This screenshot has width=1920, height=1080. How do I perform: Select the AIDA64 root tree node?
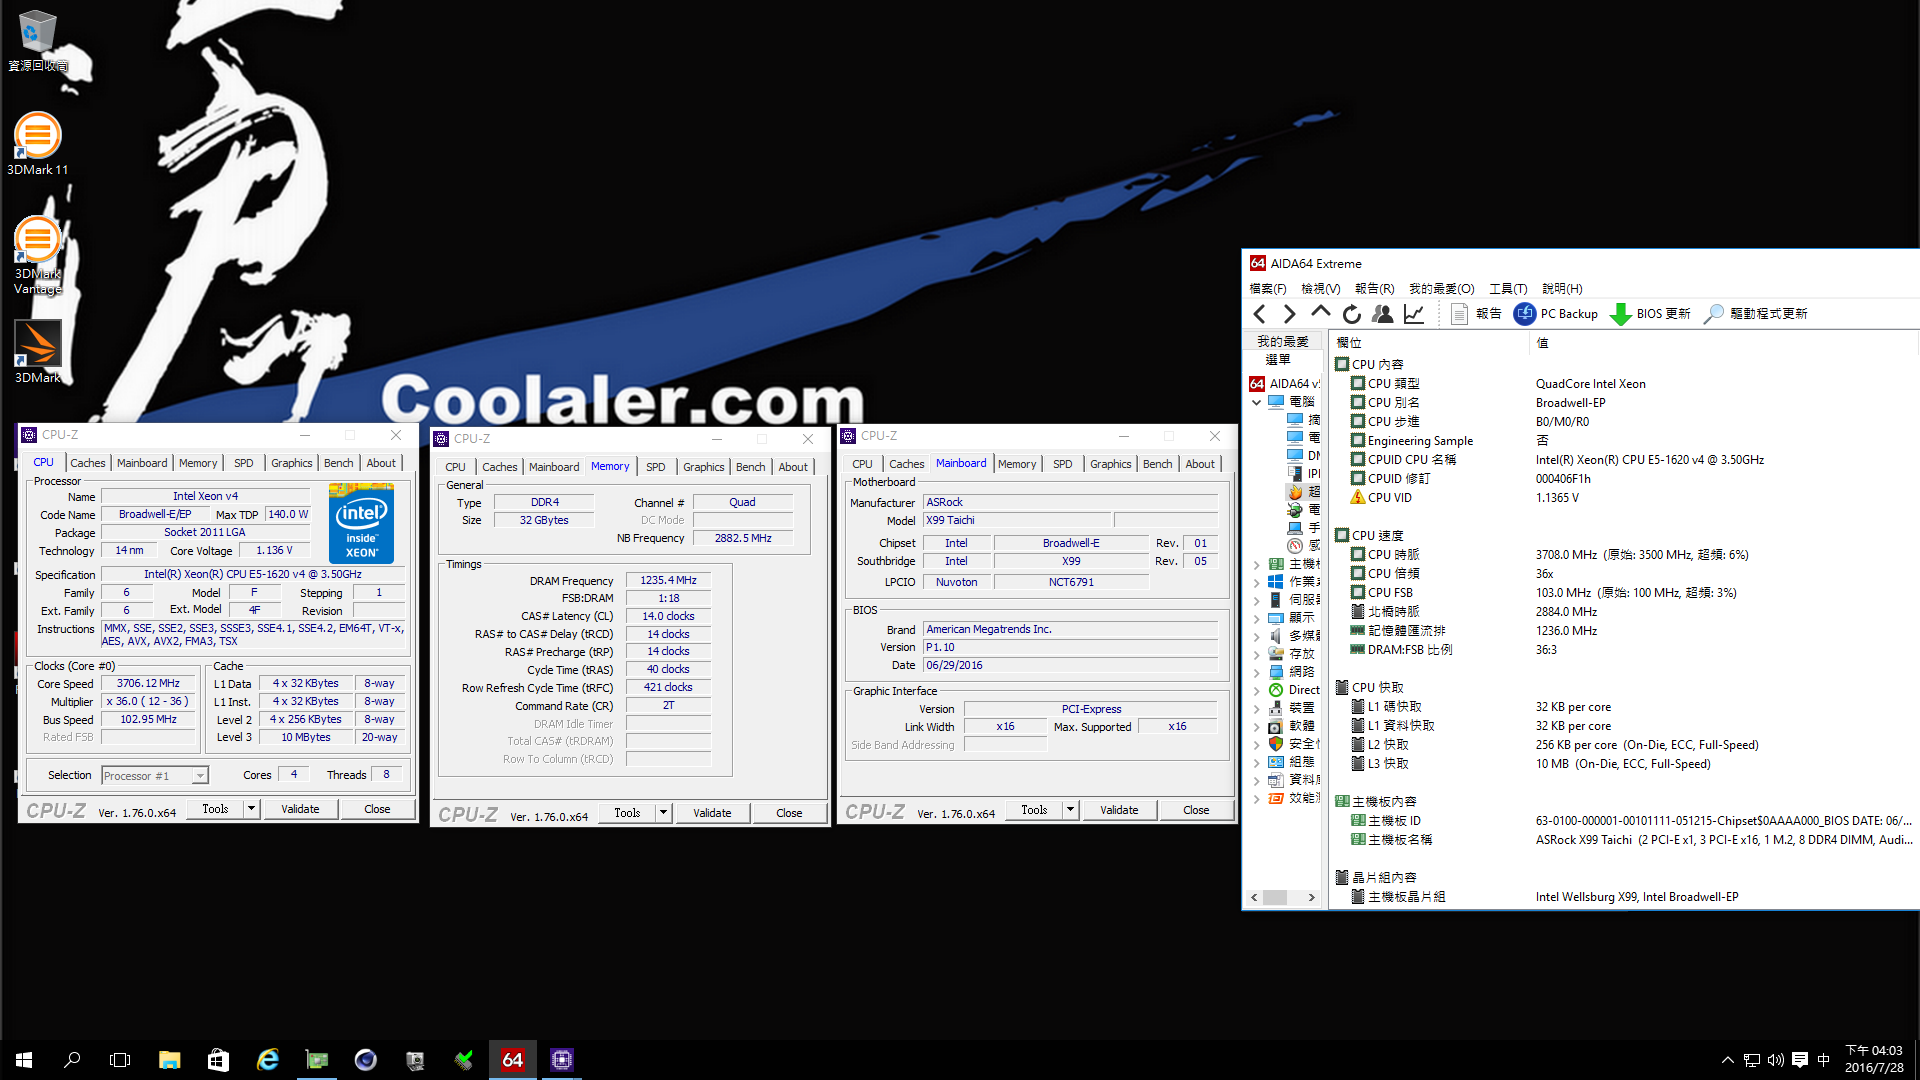tap(1285, 384)
